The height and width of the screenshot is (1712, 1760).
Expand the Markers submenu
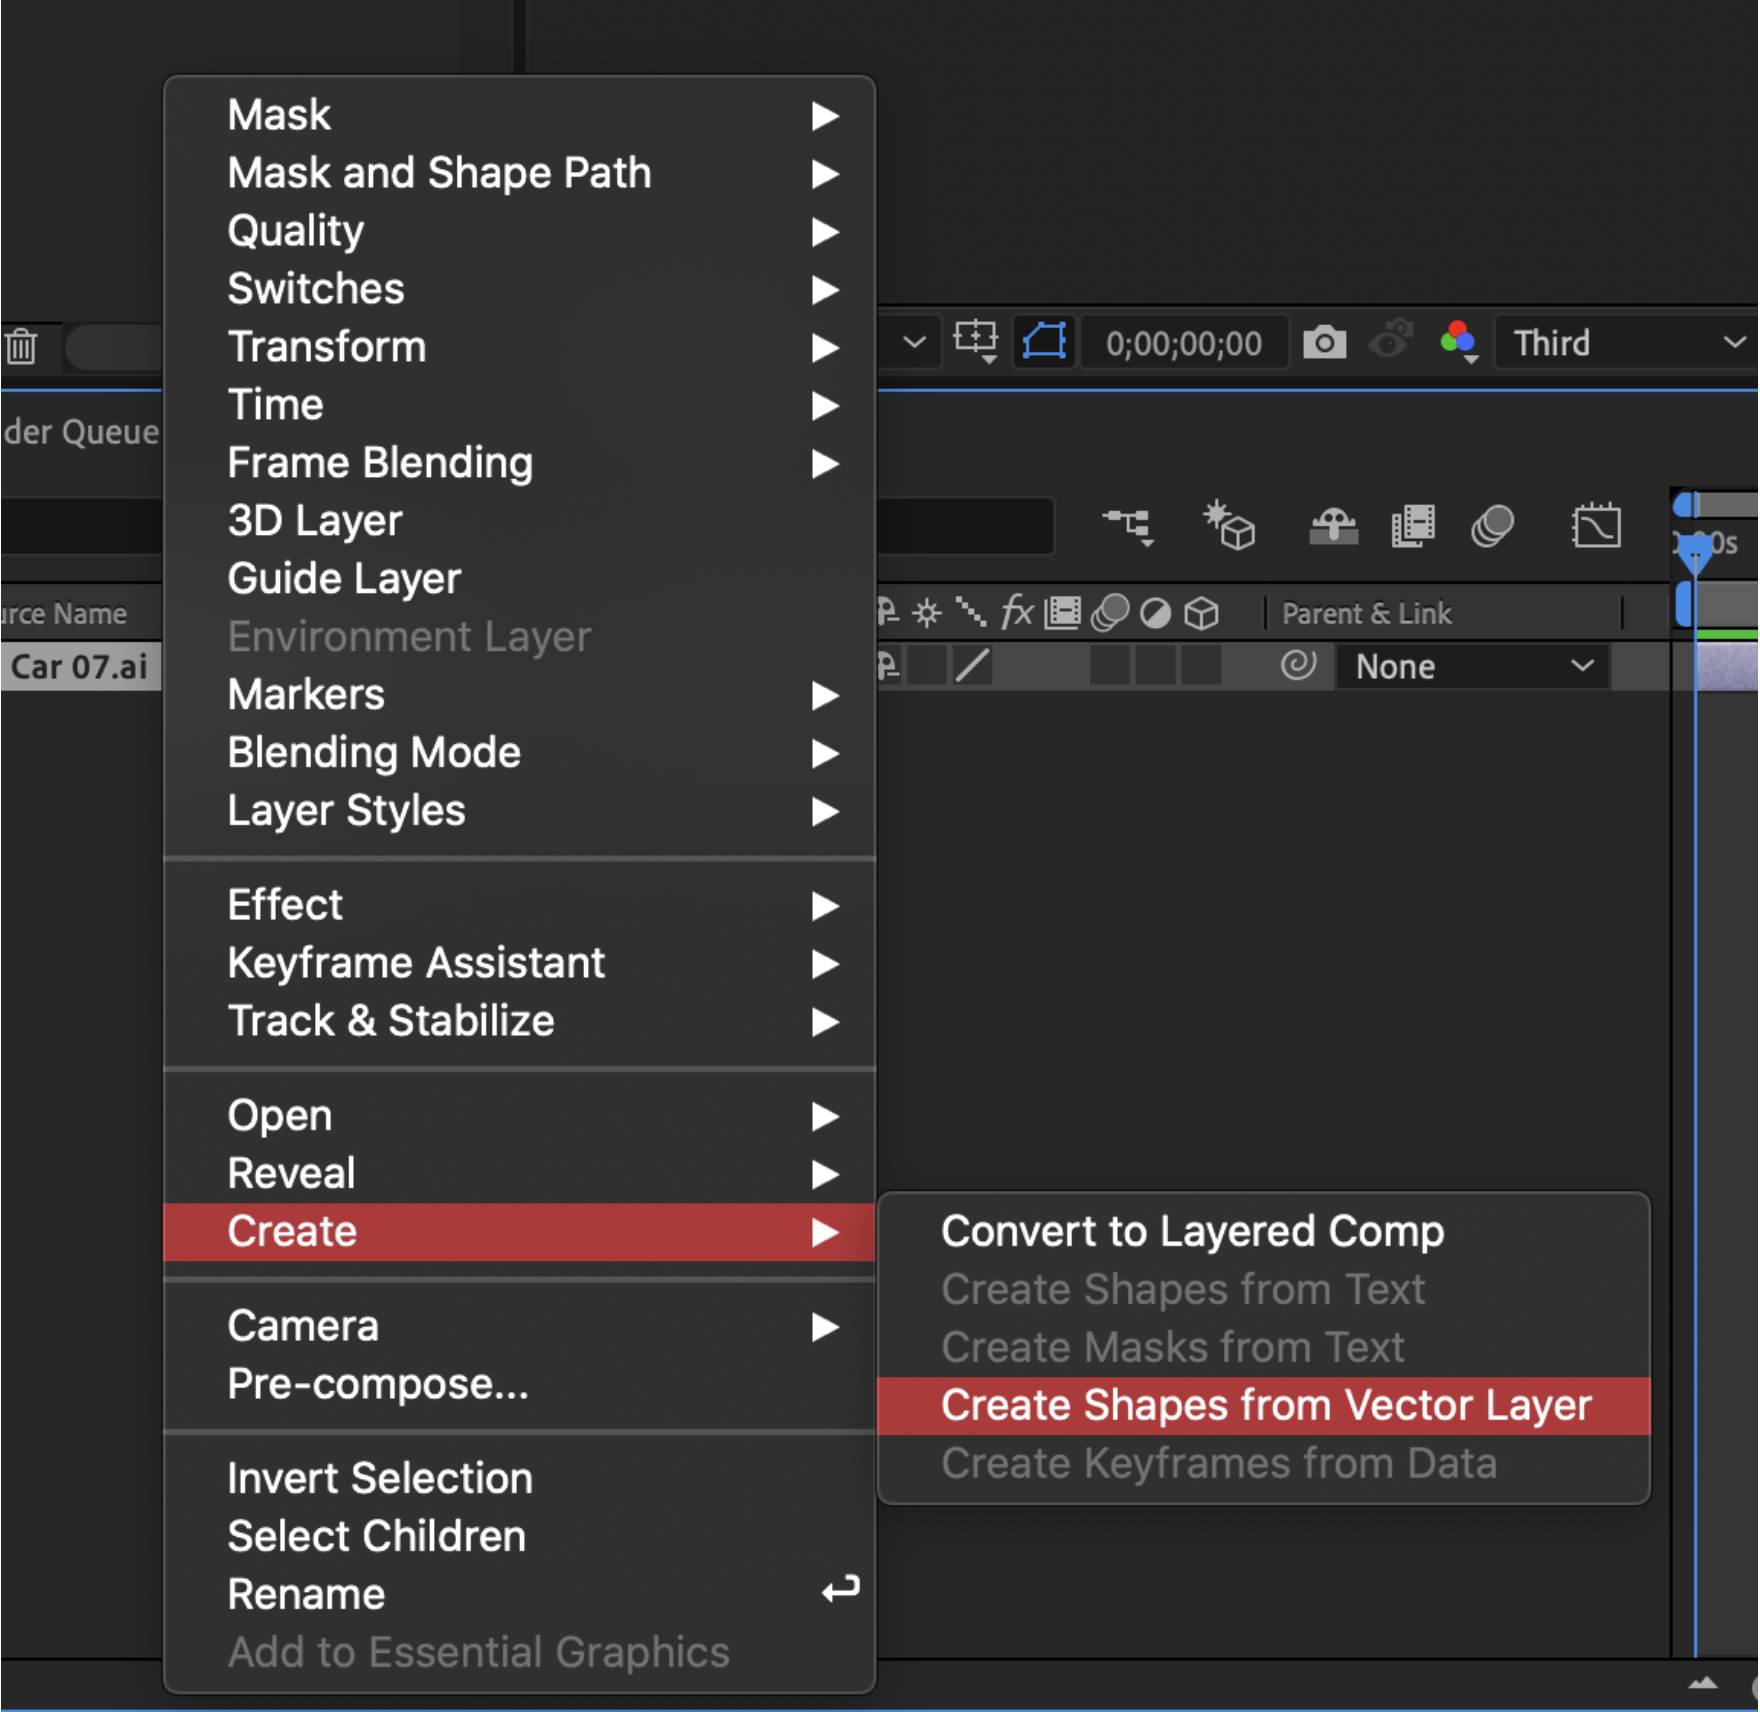tap(520, 695)
